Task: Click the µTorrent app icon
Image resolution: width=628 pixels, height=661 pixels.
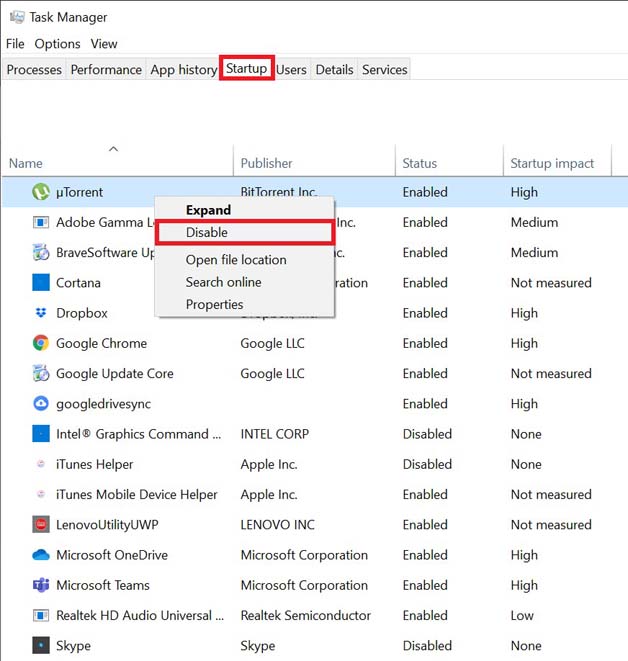Action: coord(41,192)
